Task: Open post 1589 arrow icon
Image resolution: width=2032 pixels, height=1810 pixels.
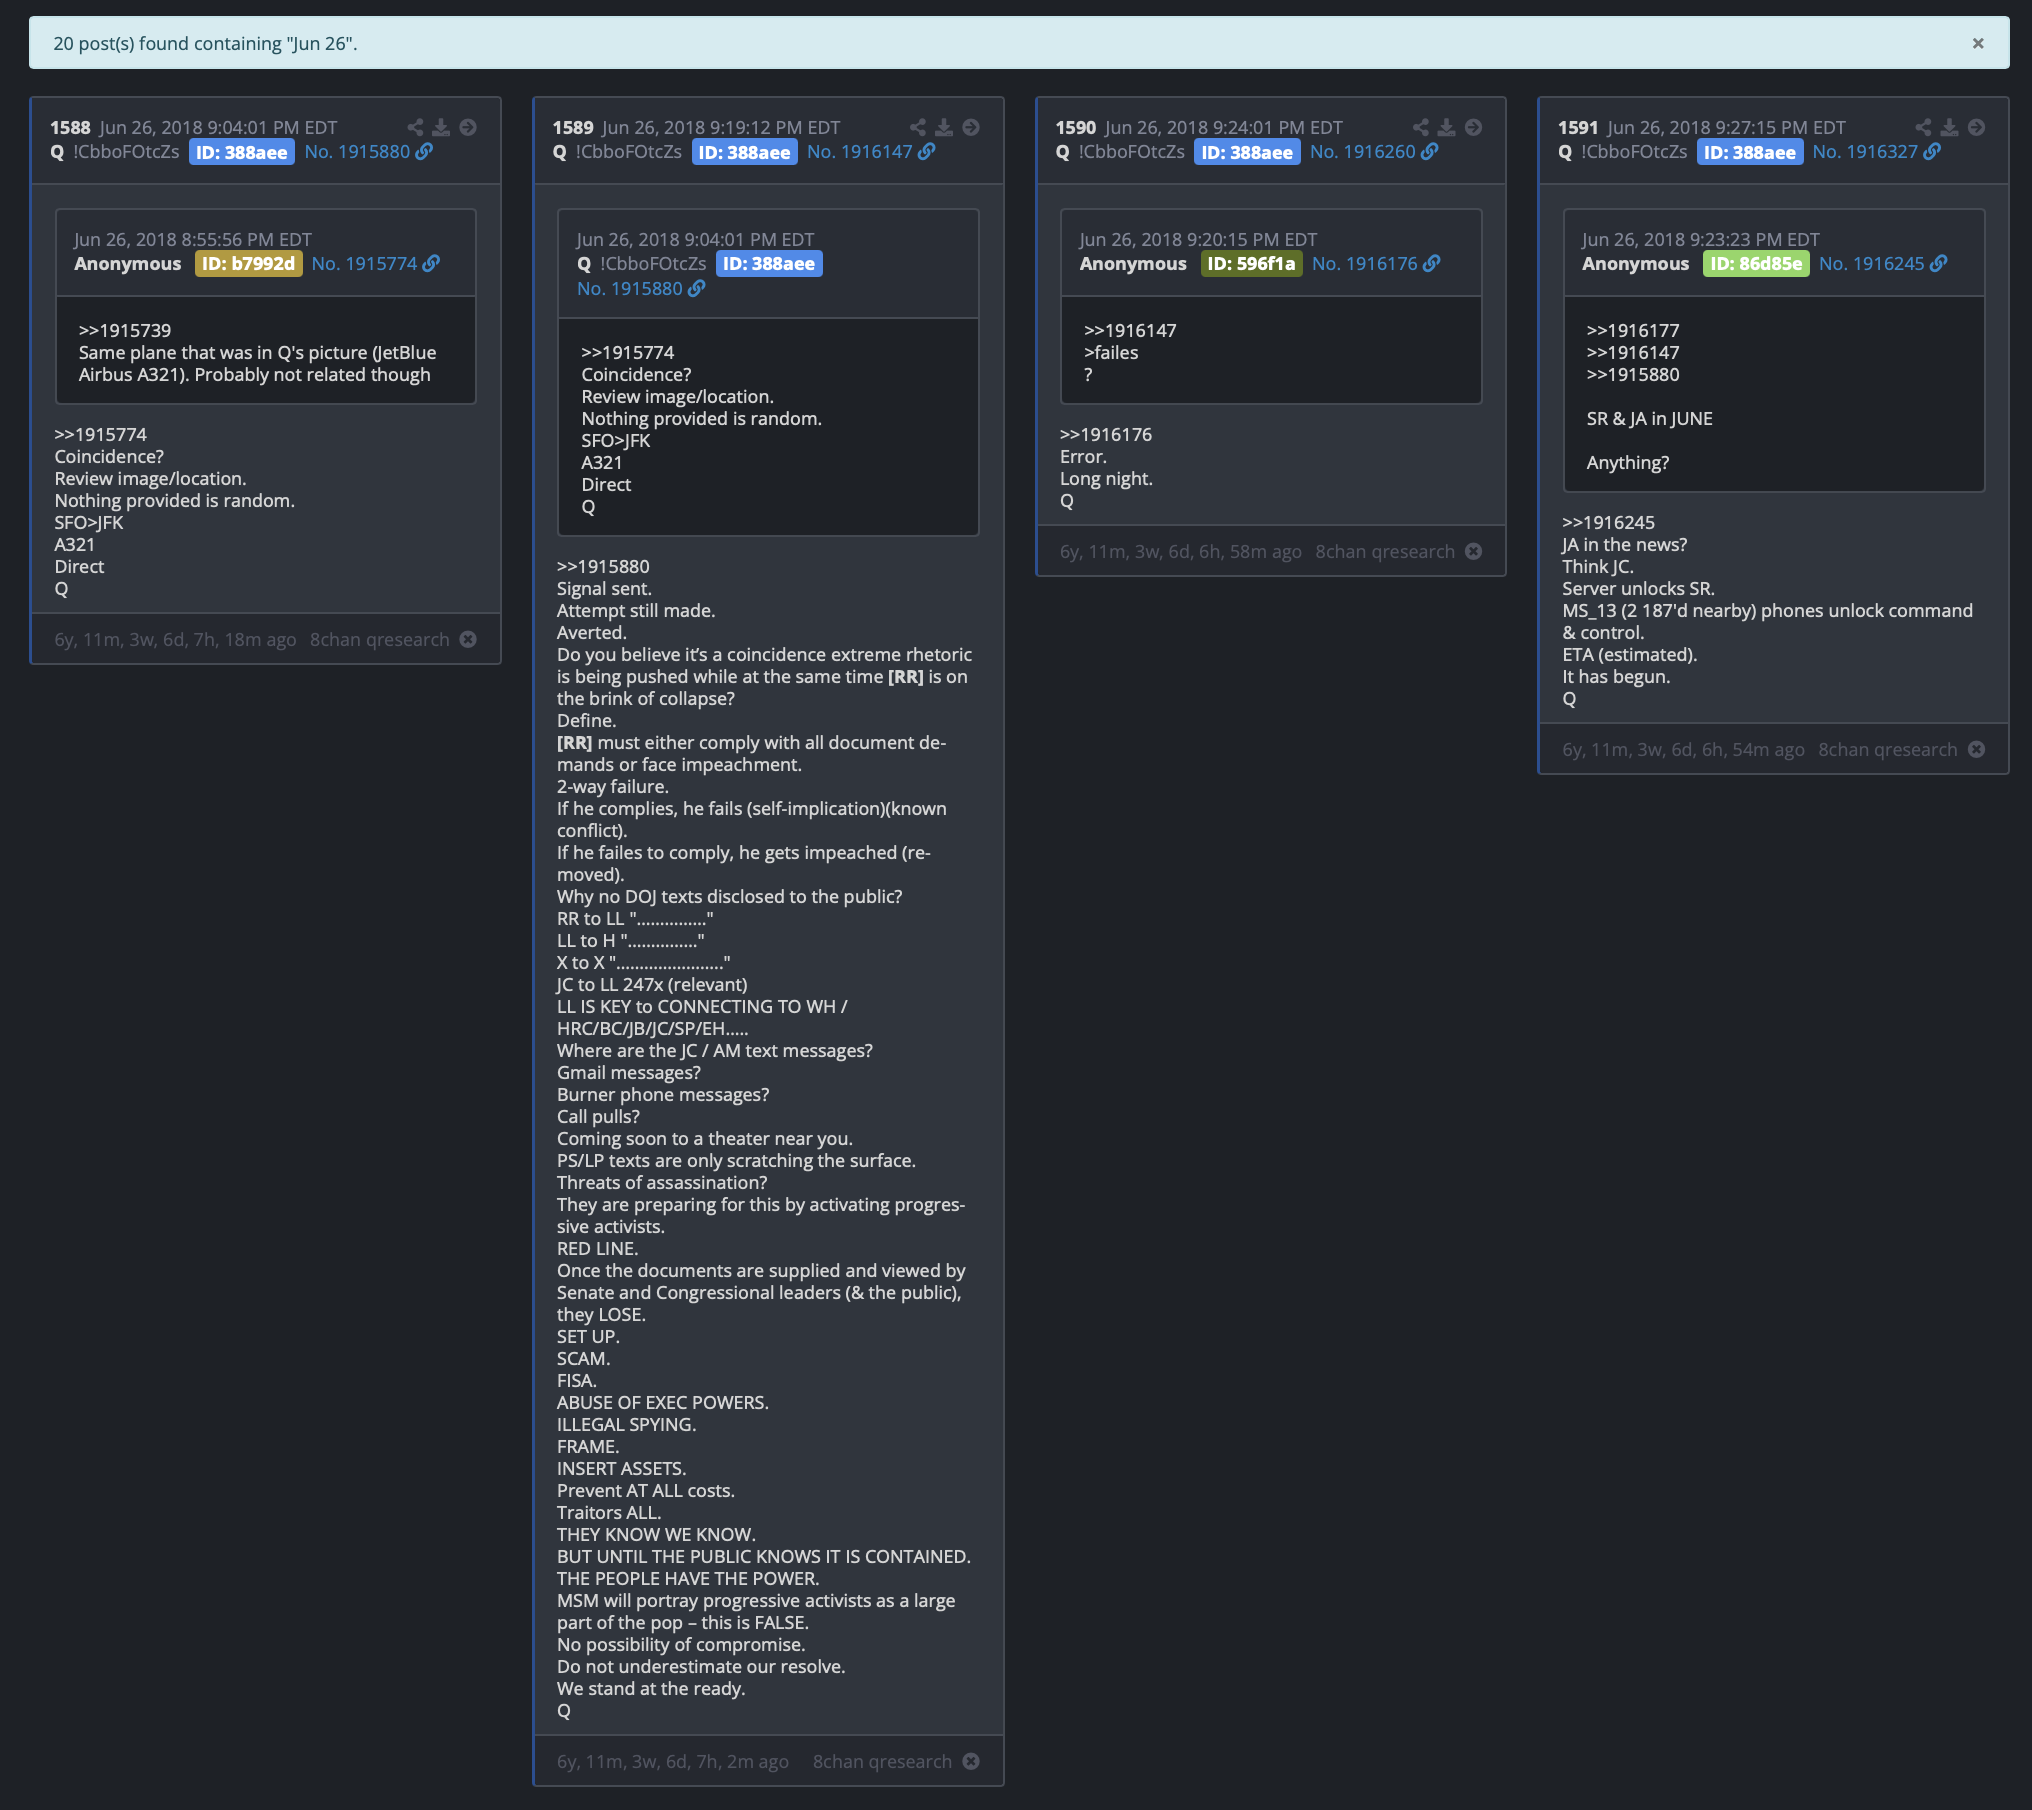Action: [971, 127]
